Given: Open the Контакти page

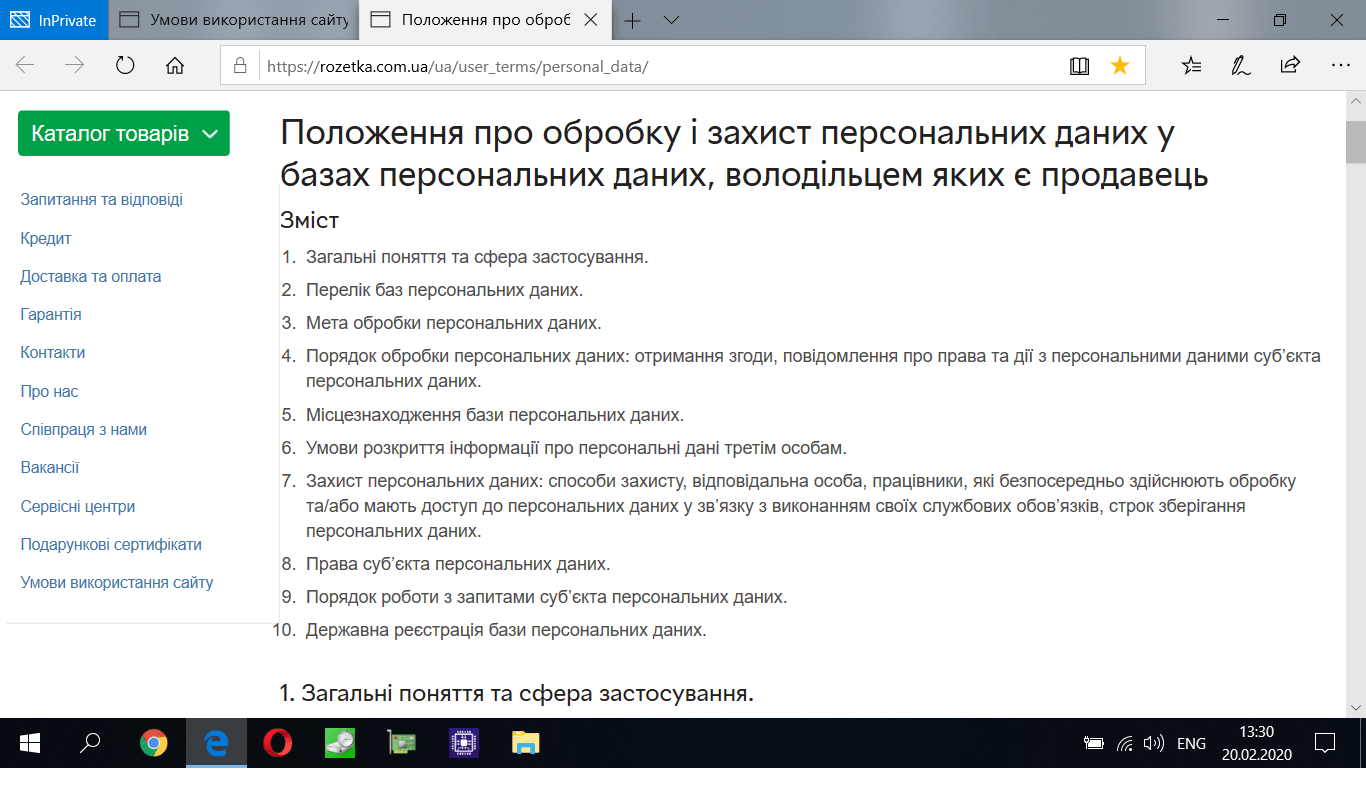Looking at the screenshot, I should click(53, 352).
